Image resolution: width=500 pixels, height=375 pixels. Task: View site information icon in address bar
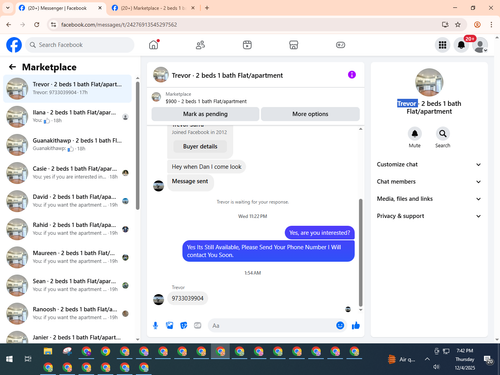point(53,24)
